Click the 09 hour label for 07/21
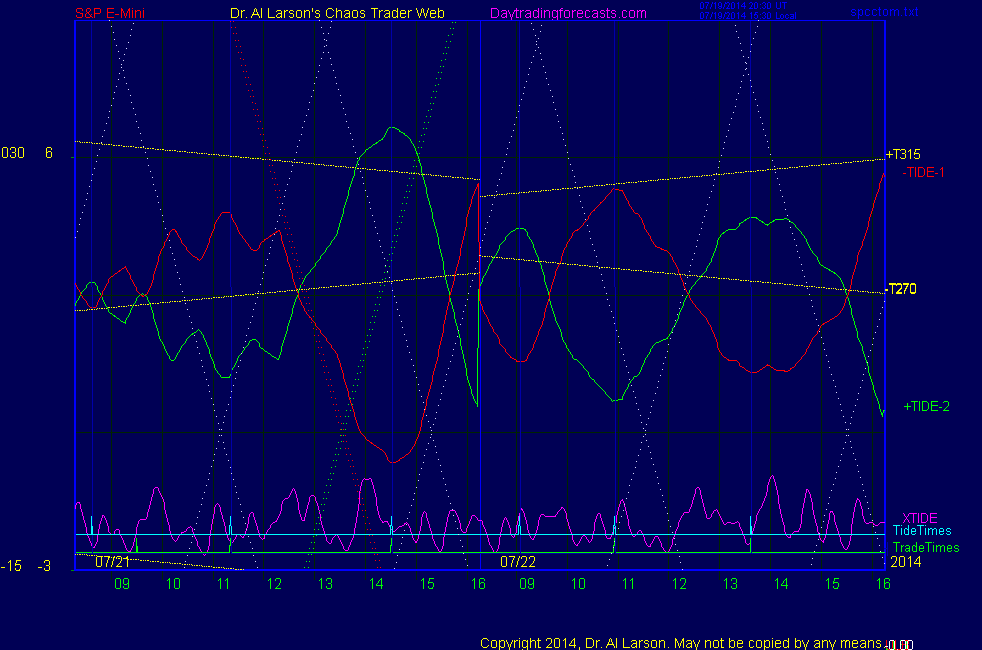Viewport: 982px width, 650px height. tap(122, 584)
